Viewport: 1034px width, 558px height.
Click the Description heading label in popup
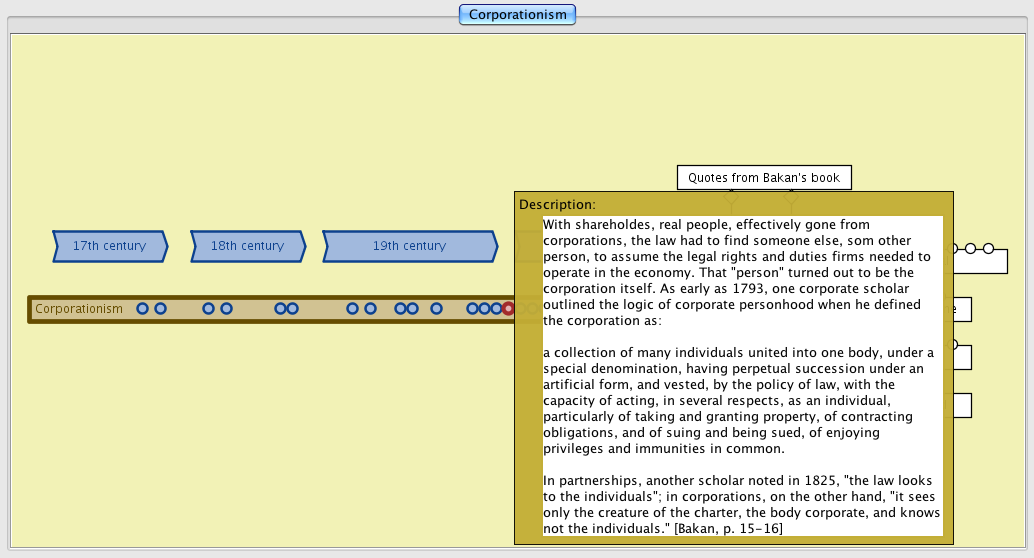557,204
